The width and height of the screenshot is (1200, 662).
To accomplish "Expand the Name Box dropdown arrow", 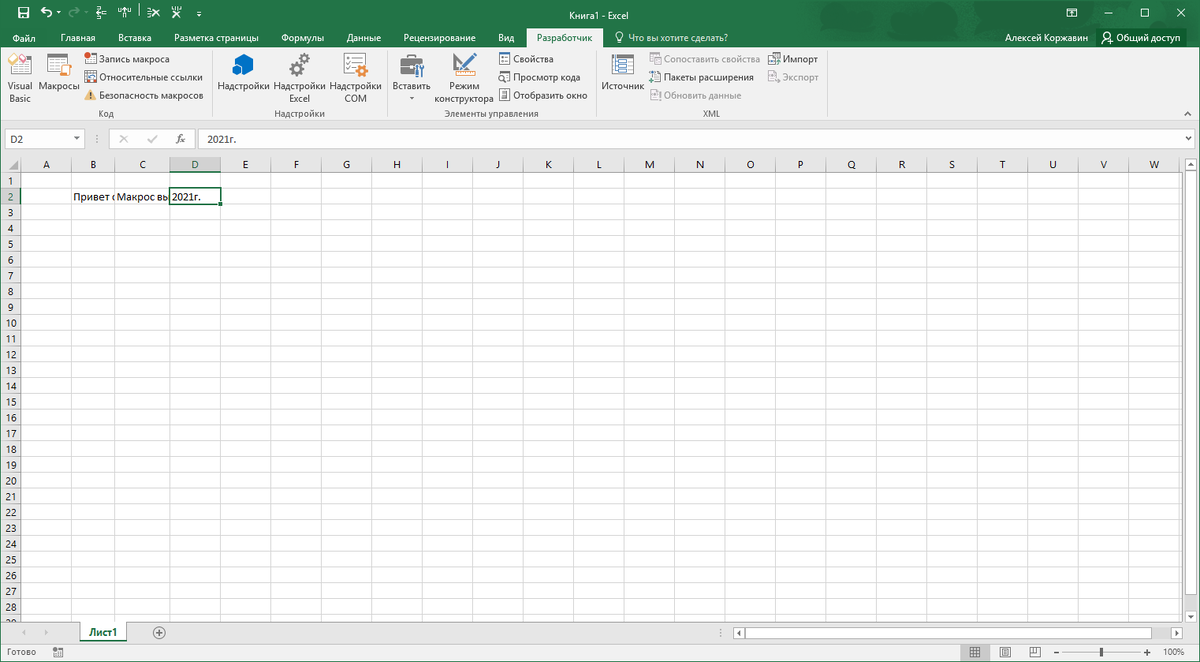I will point(78,139).
